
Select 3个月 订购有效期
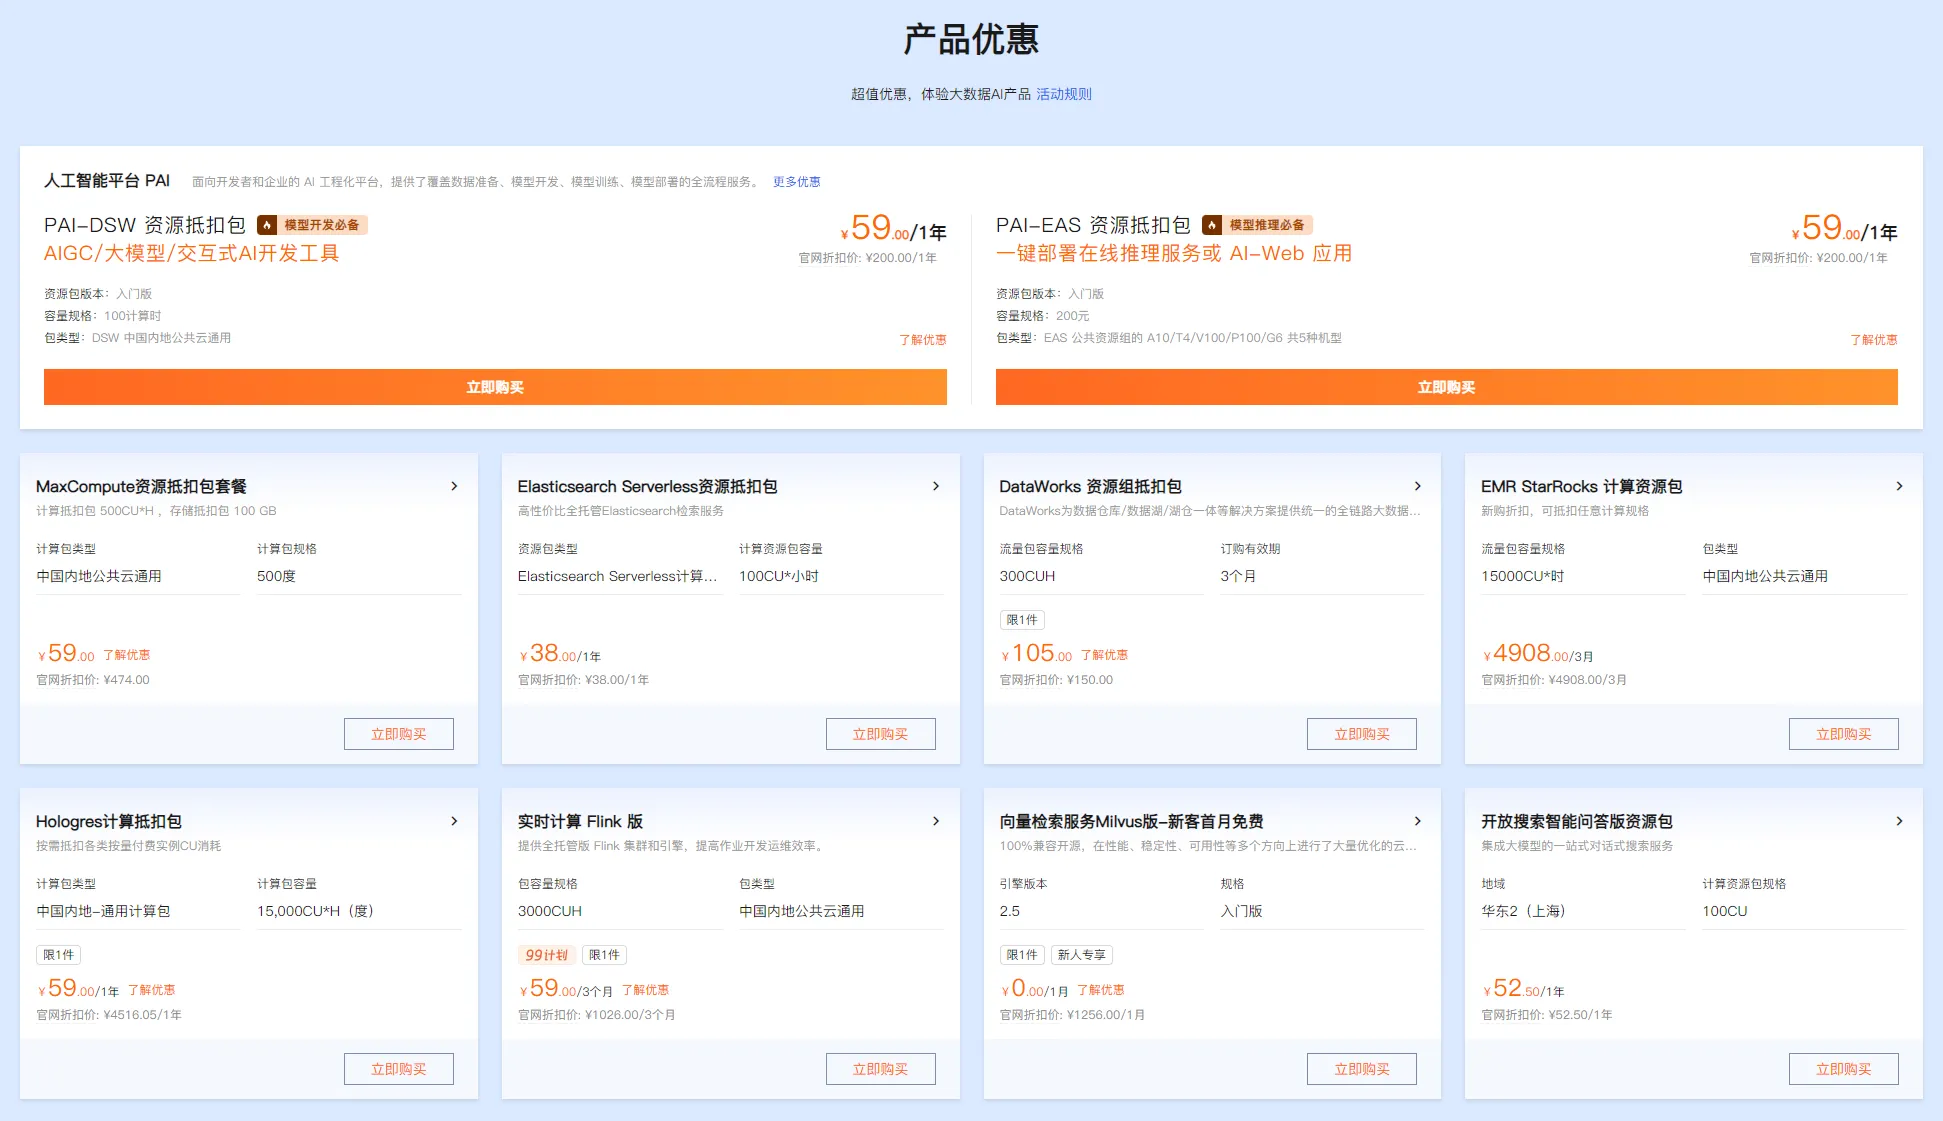(1238, 576)
